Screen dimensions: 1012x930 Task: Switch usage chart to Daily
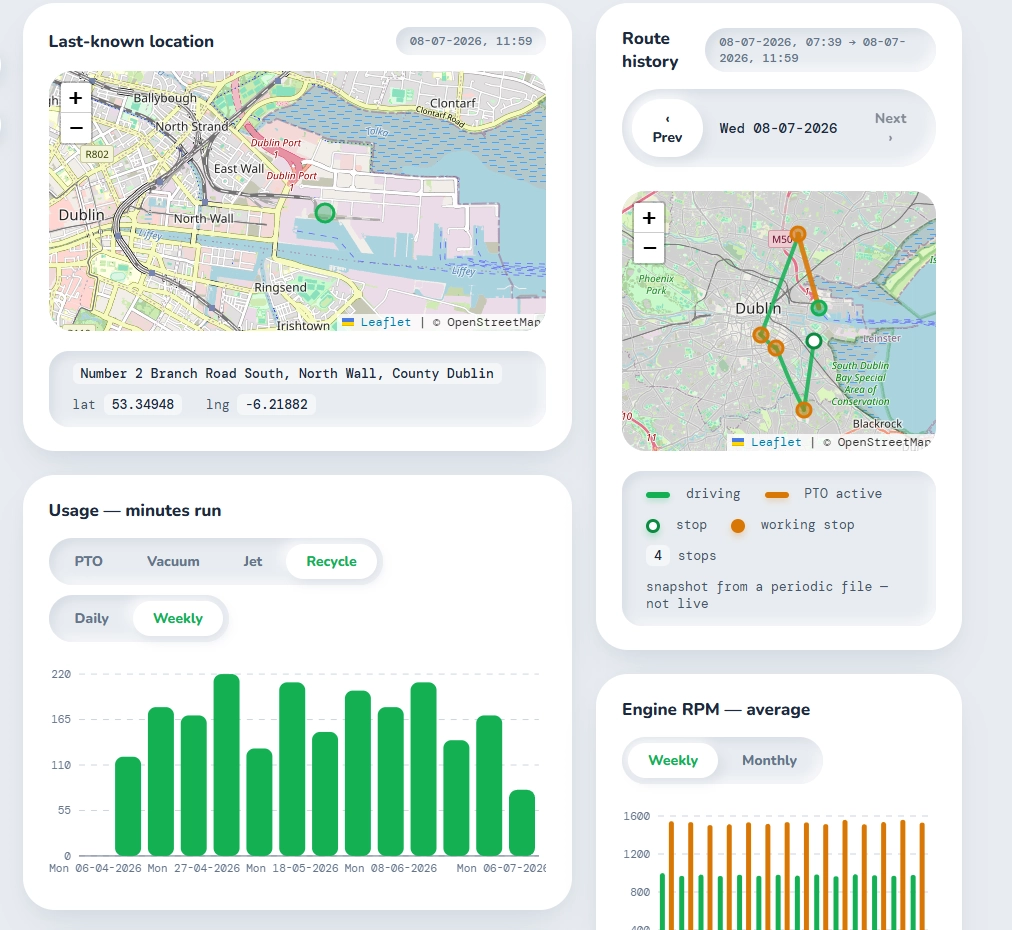(x=92, y=618)
